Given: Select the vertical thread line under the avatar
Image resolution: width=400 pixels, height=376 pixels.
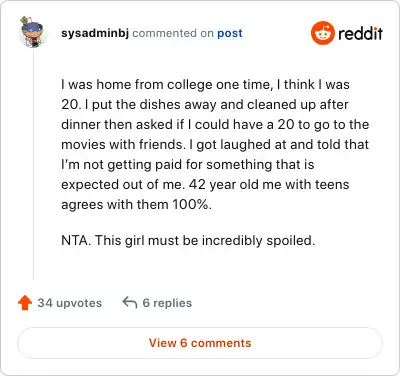Looking at the screenshot, I should click(33, 165).
